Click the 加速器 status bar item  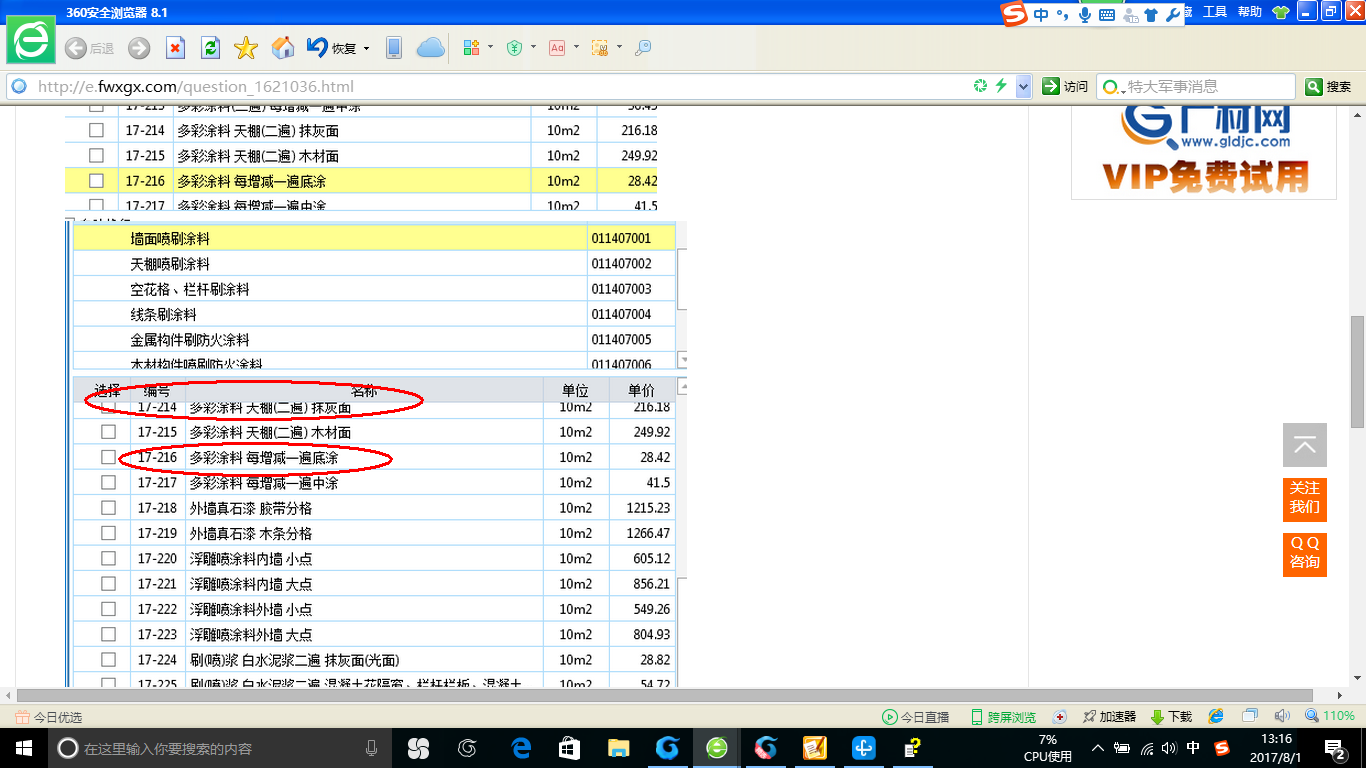pos(1109,717)
